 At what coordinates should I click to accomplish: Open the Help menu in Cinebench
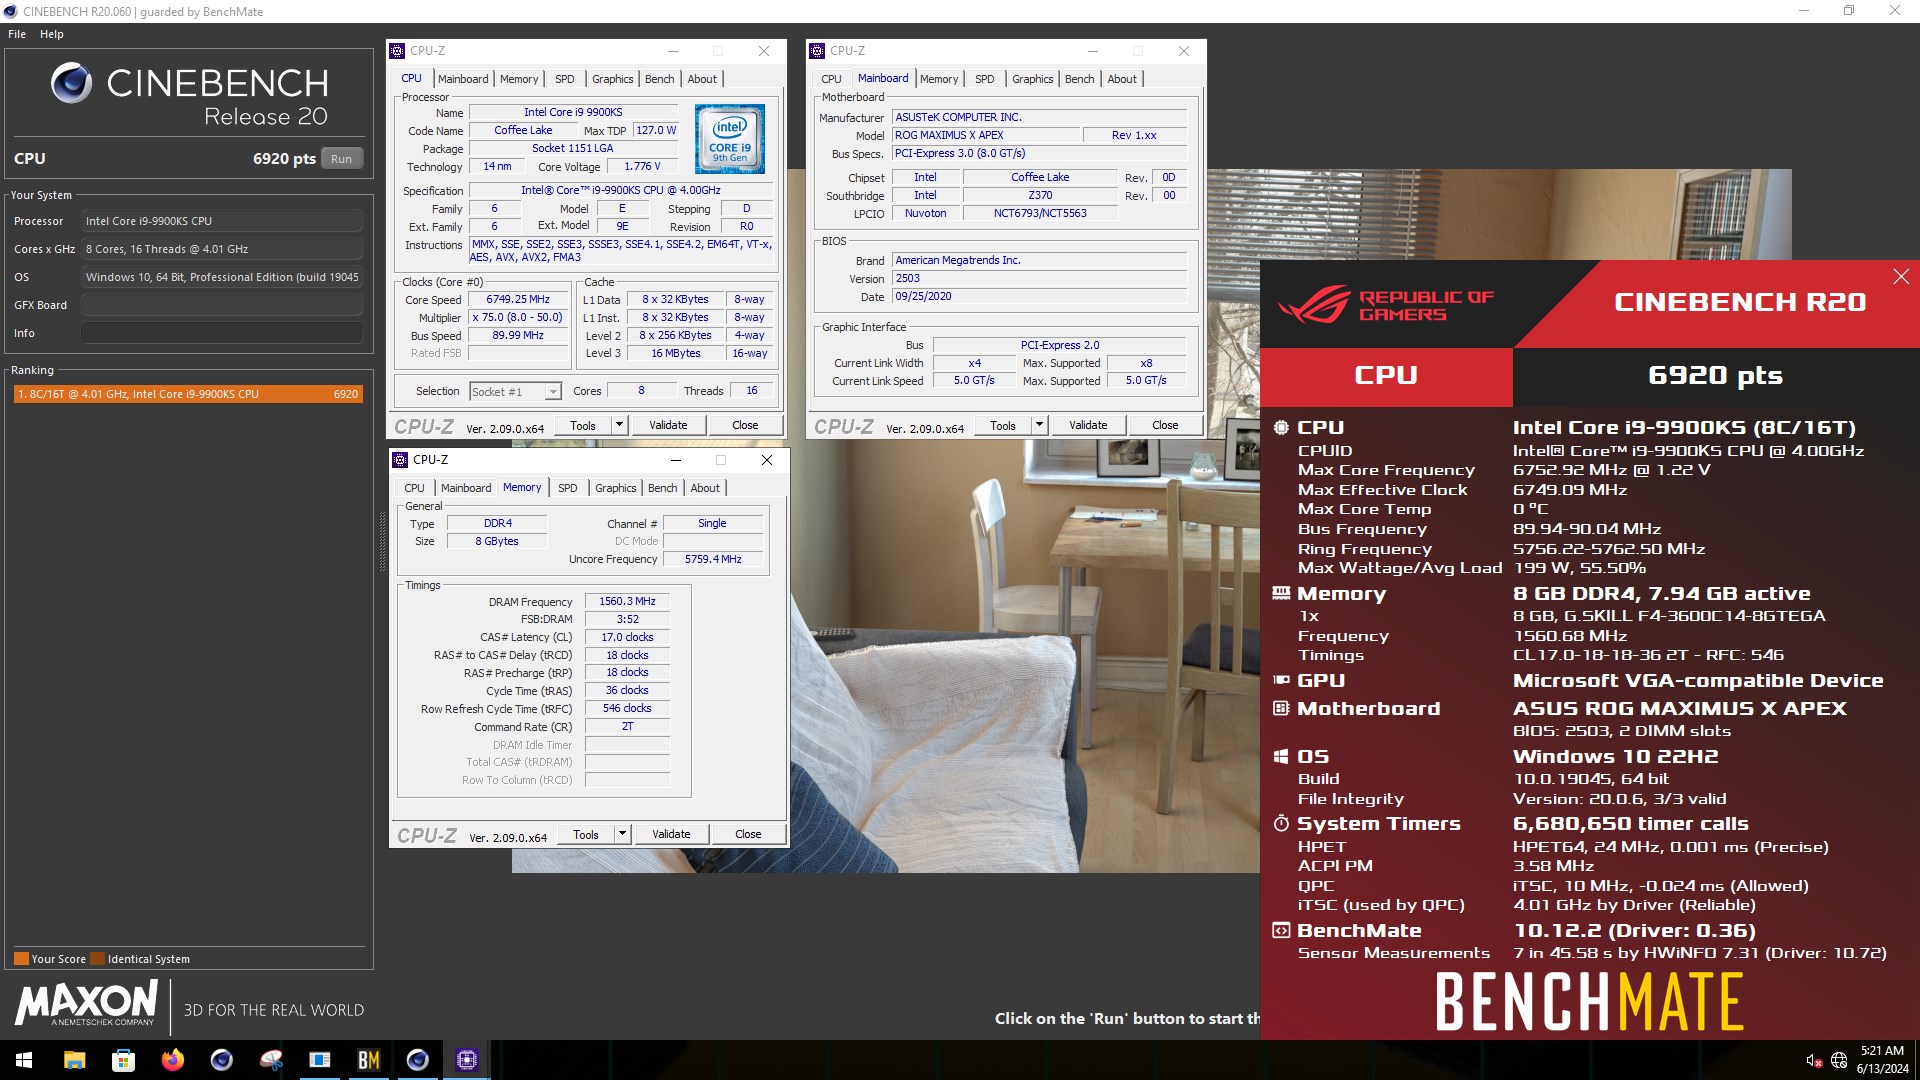[x=52, y=34]
